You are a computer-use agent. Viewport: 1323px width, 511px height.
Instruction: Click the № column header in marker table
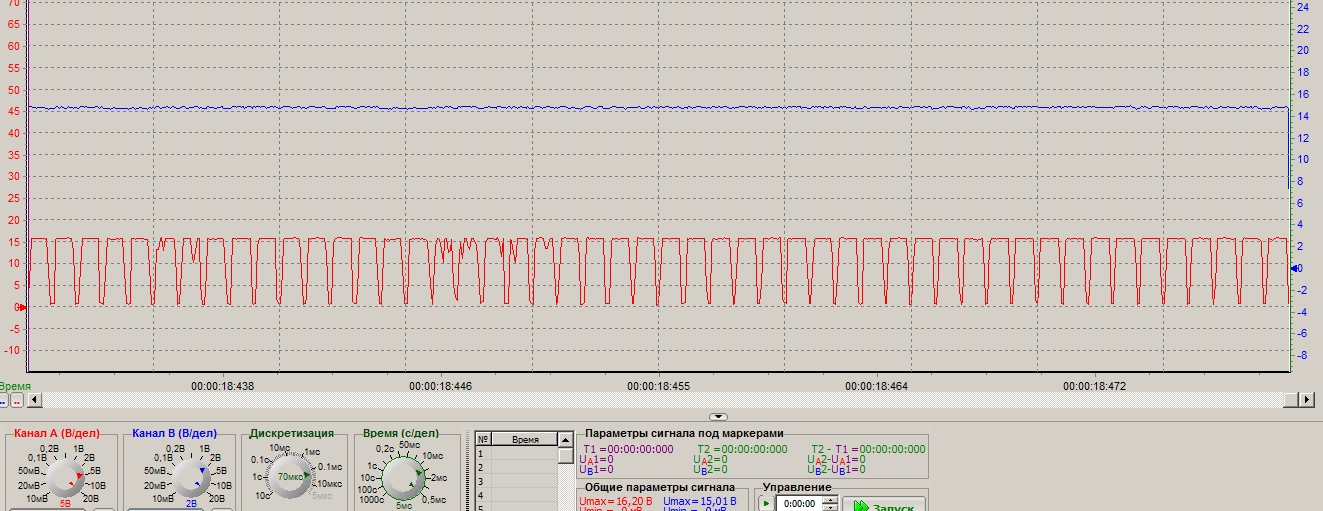coord(483,439)
